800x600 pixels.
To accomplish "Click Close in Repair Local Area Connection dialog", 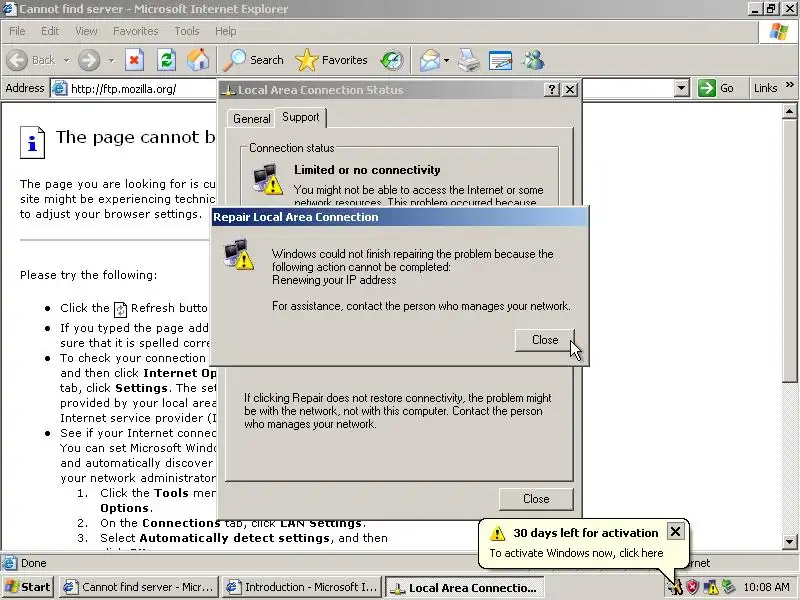I will pyautogui.click(x=545, y=340).
